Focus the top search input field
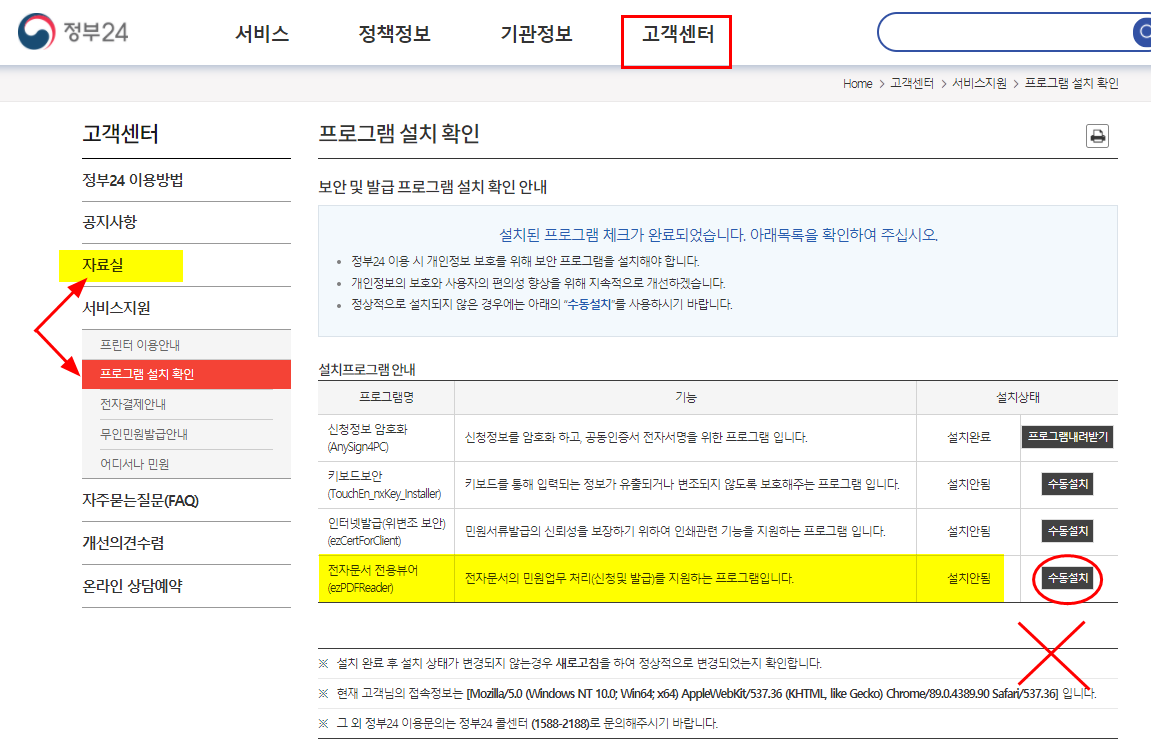 [1006, 32]
